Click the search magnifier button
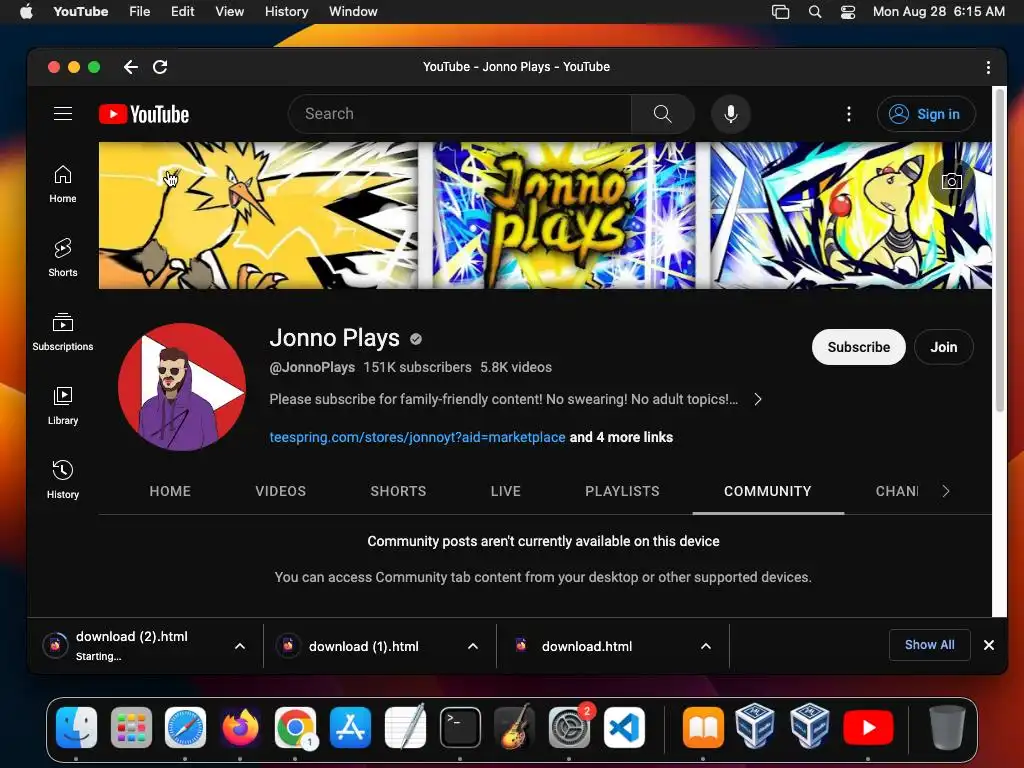This screenshot has width=1024, height=768. (662, 114)
